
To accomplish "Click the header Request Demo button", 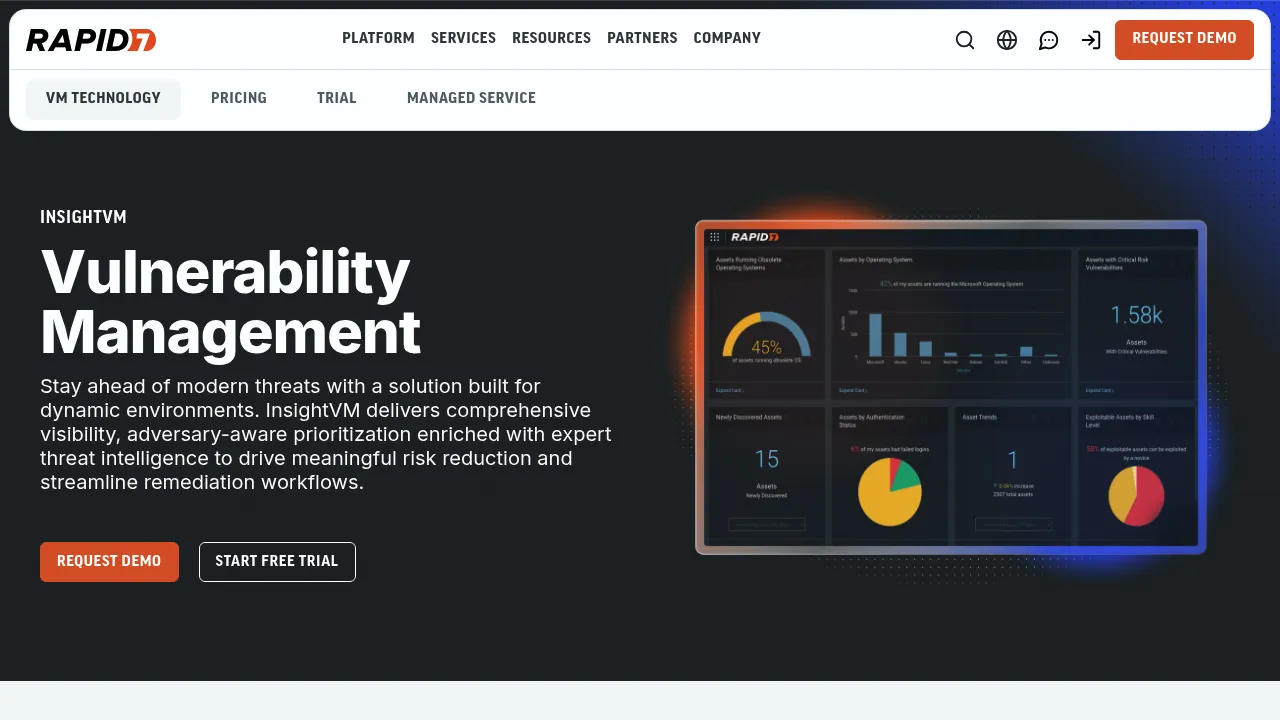I will click(x=1184, y=40).
